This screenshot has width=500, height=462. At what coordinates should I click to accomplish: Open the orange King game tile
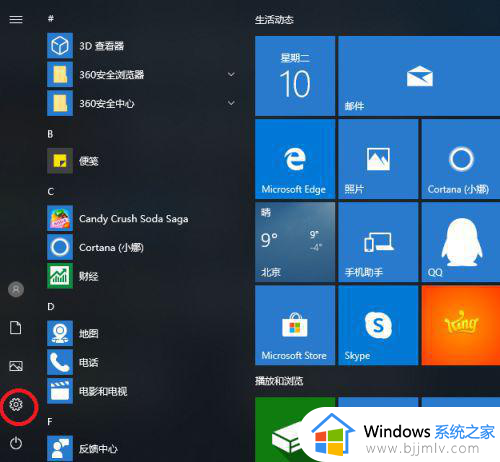tap(461, 325)
